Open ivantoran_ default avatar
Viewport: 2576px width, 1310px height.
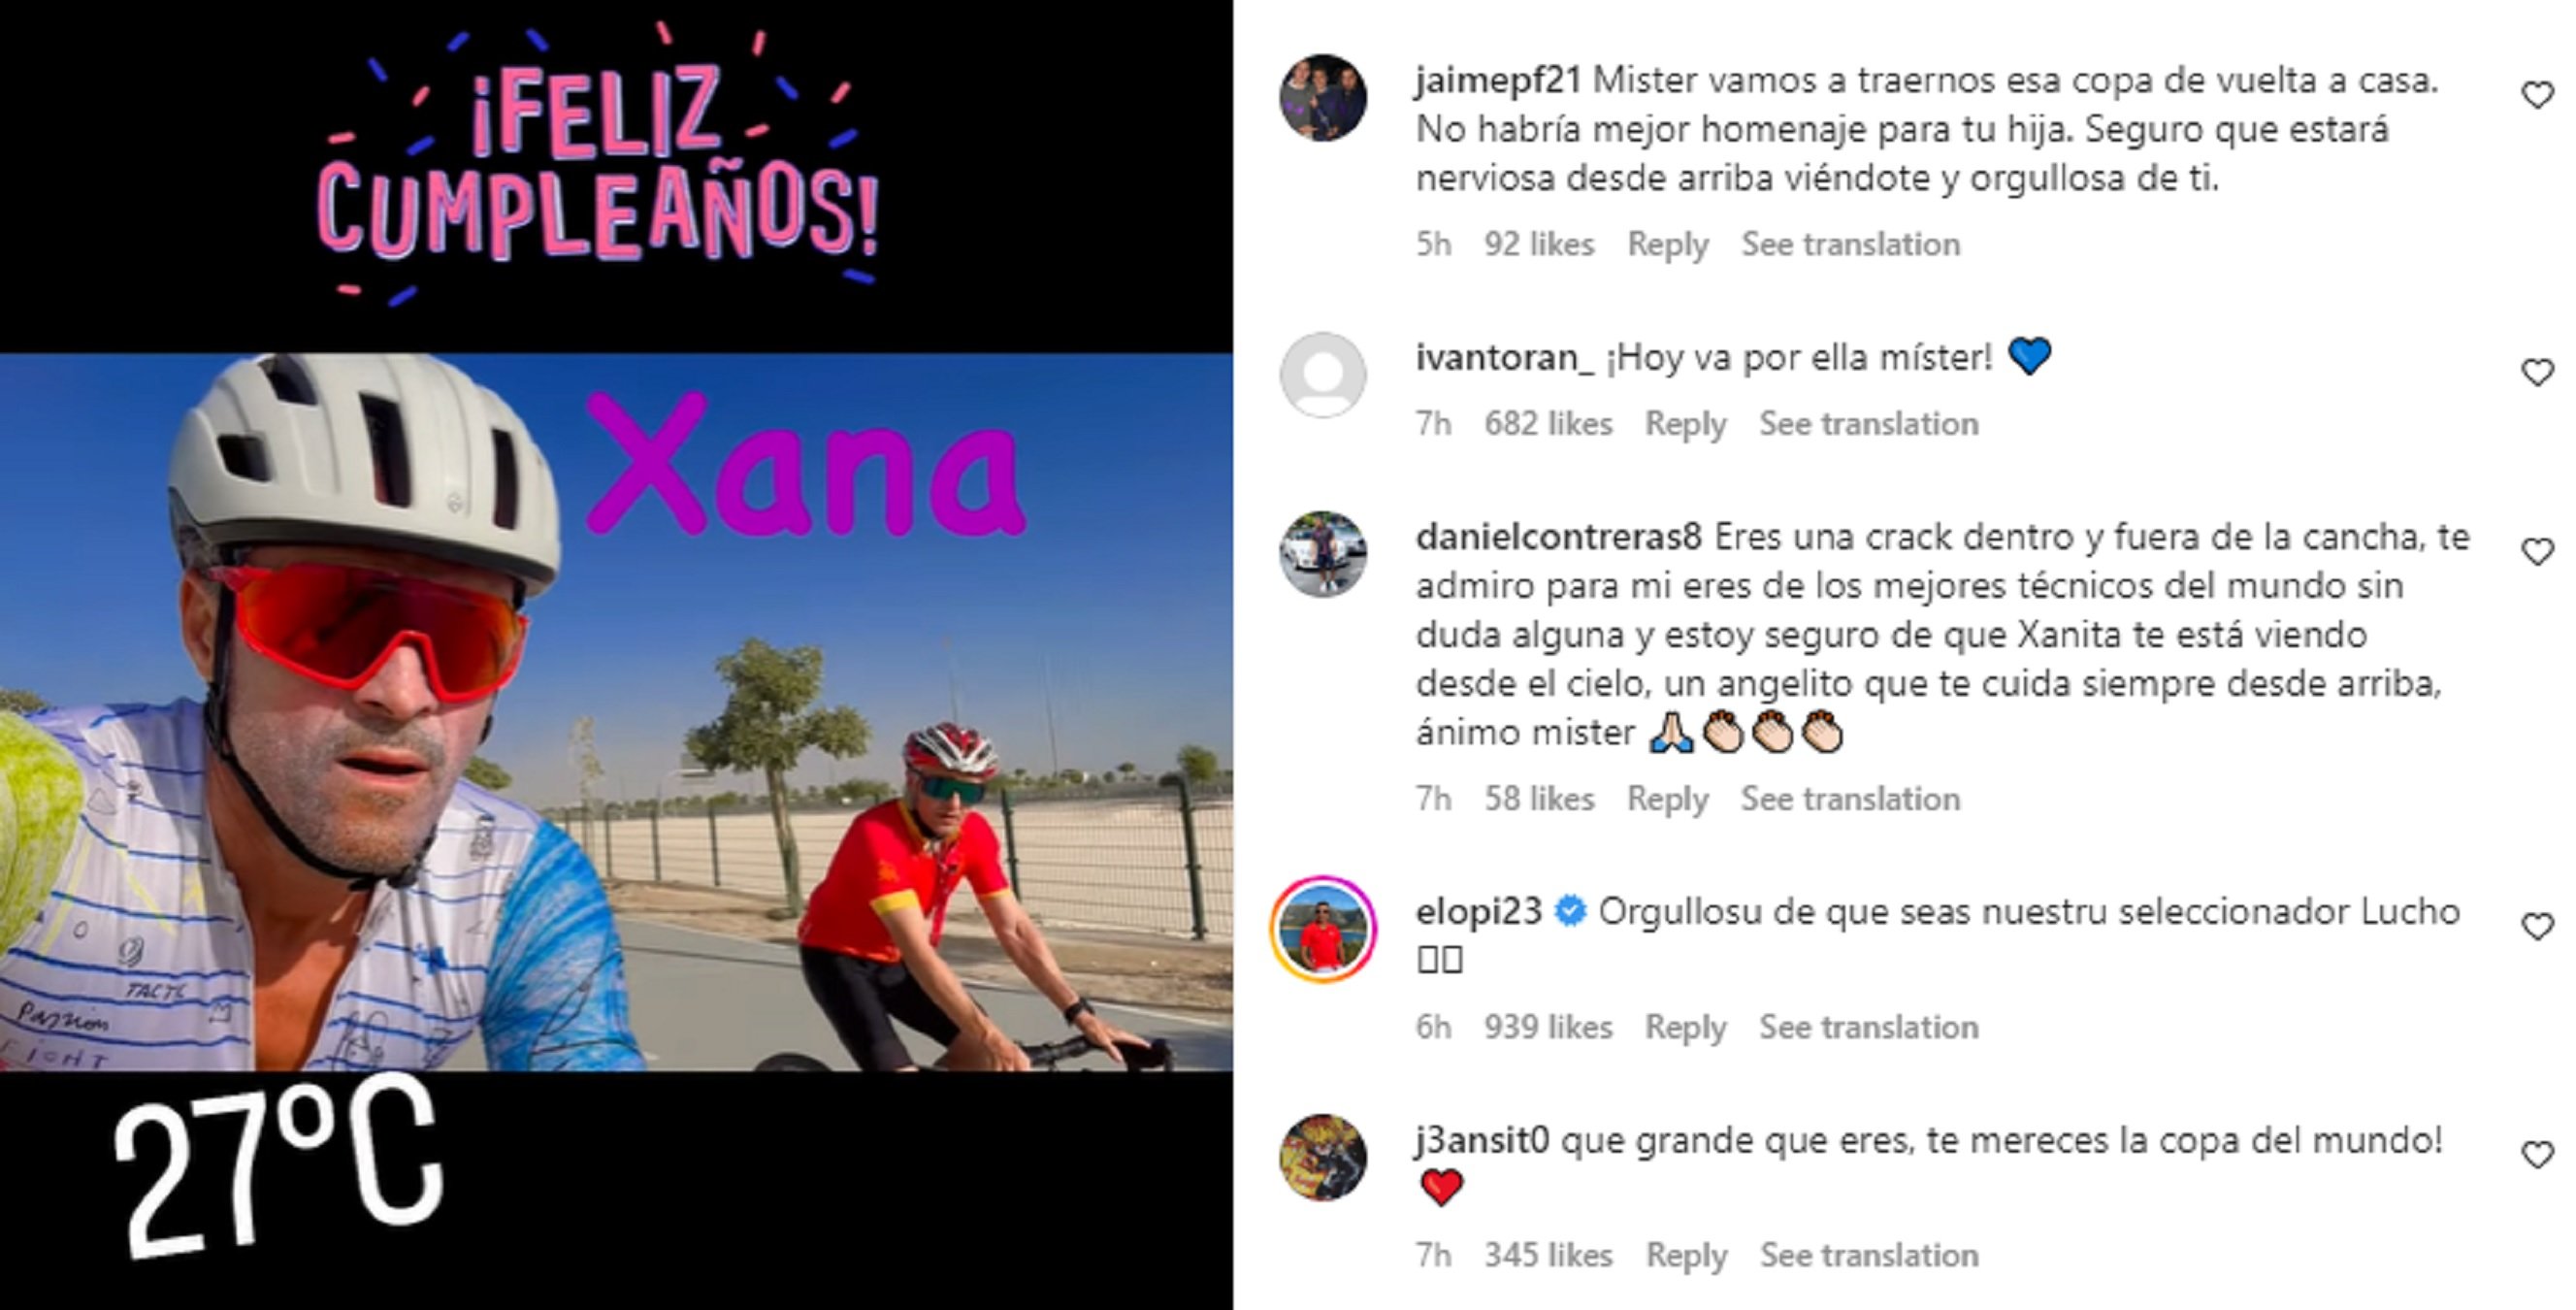(x=1323, y=374)
